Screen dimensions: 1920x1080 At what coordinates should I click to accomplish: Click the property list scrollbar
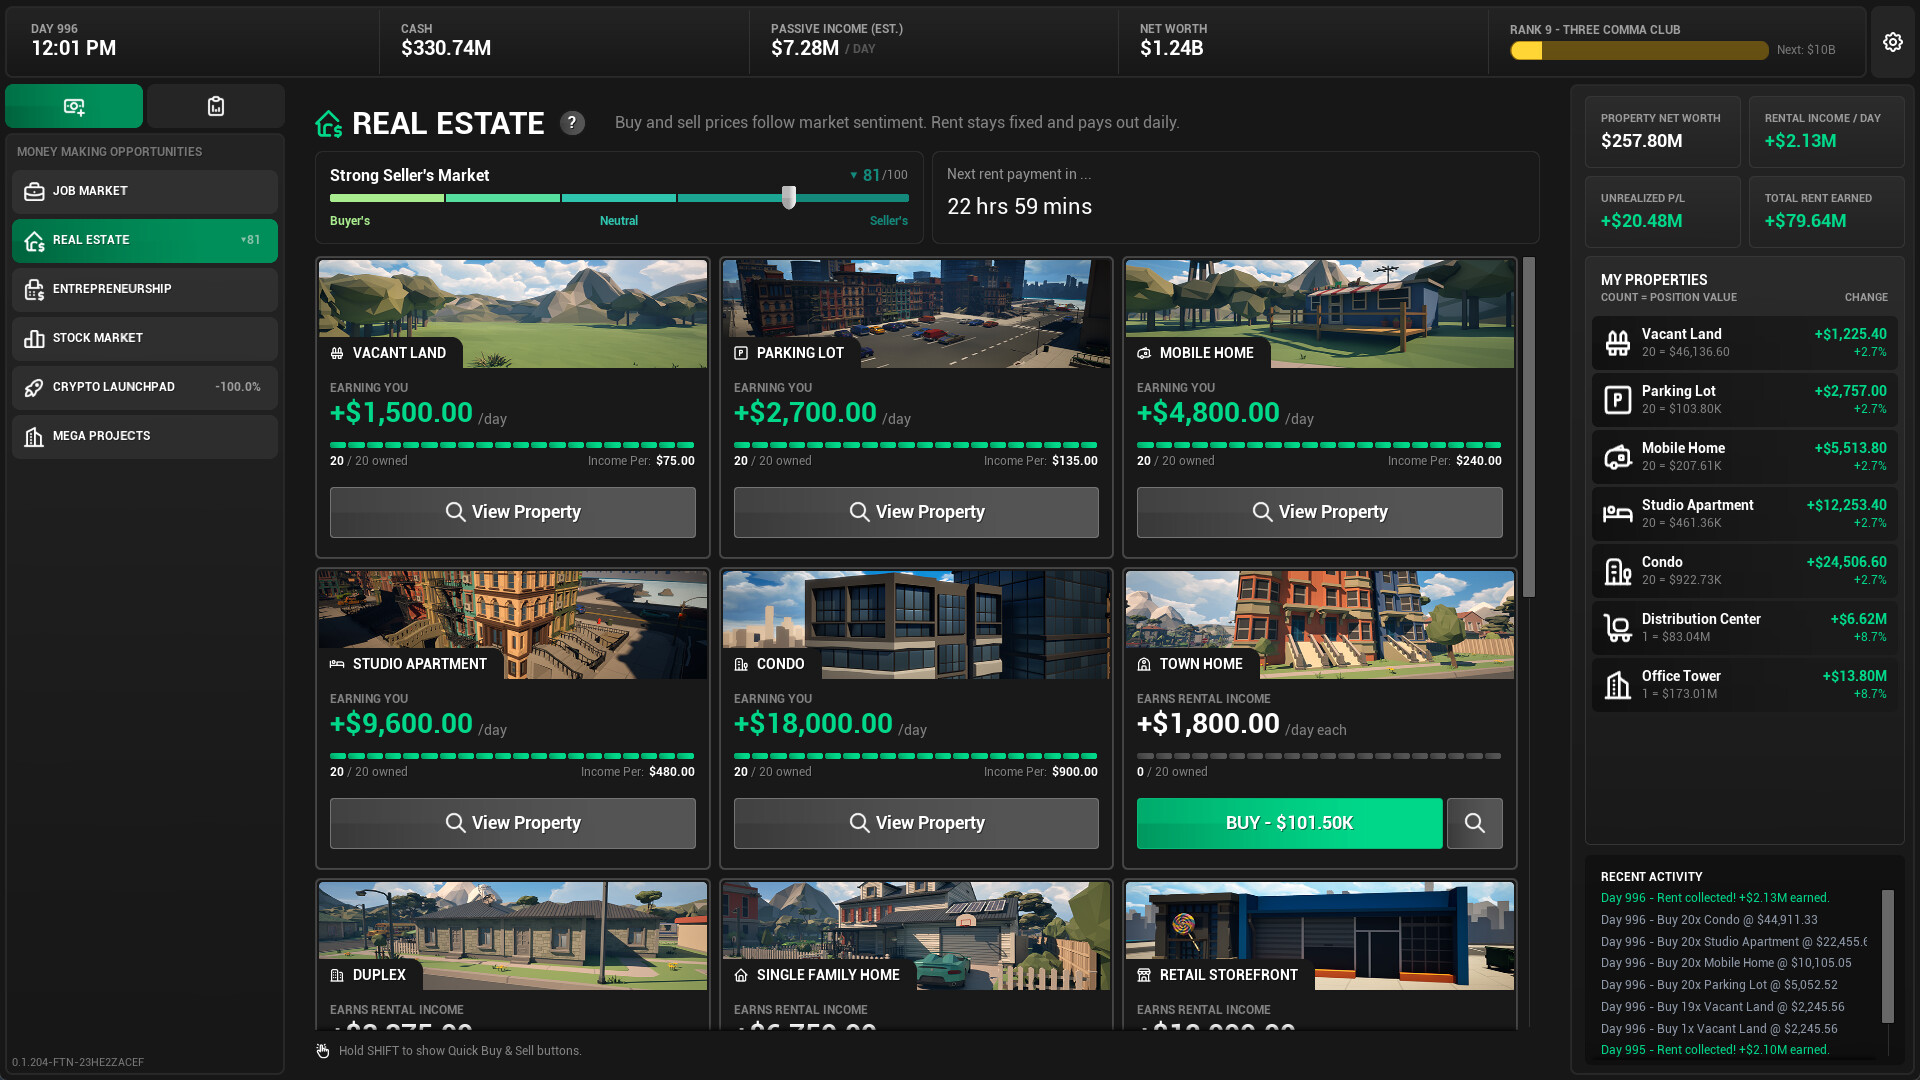(1529, 428)
